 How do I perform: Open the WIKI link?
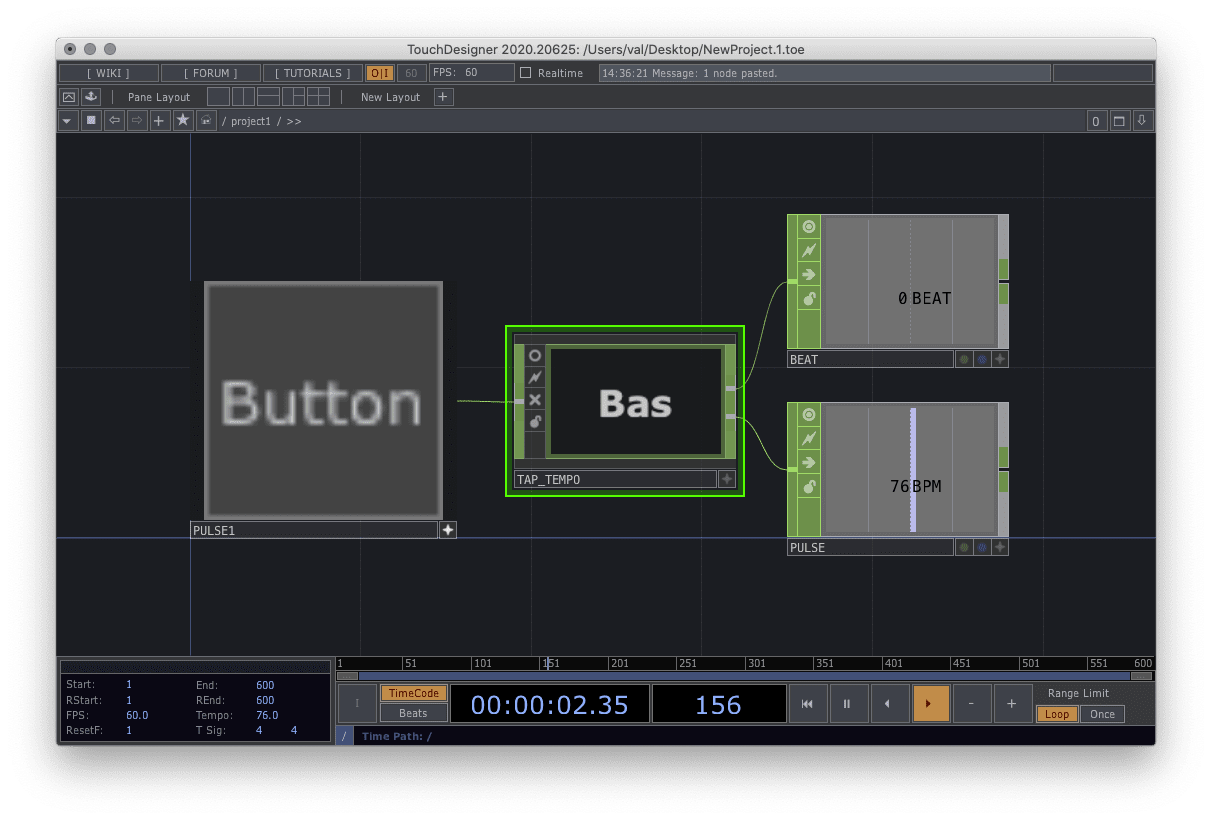click(x=108, y=73)
